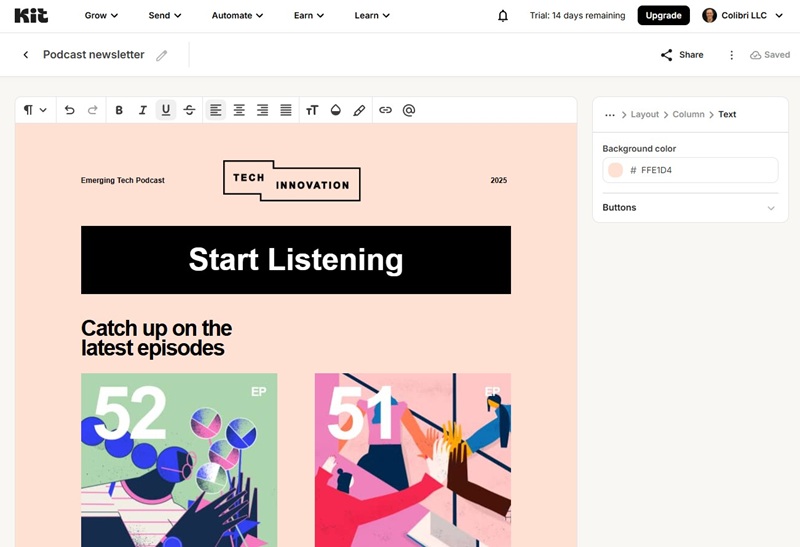Open the paragraph style dropdown
Viewport: 800px width, 547px height.
(35, 110)
